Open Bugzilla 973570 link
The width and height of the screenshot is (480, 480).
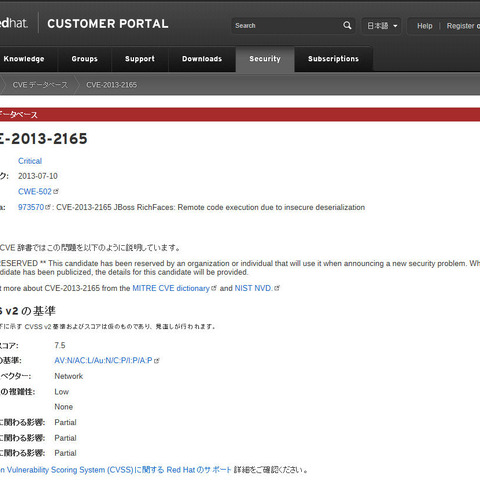pos(31,207)
